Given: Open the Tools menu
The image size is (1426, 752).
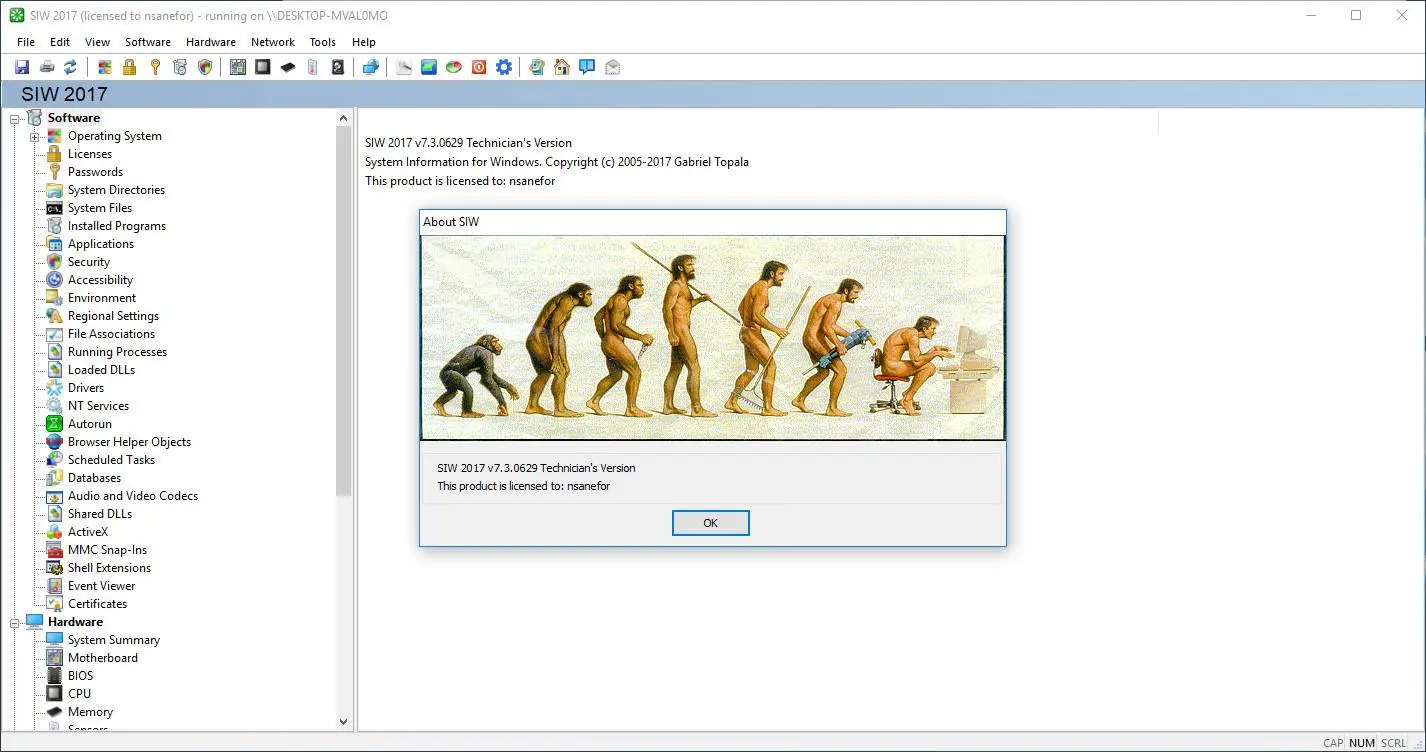Looking at the screenshot, I should pyautogui.click(x=322, y=42).
